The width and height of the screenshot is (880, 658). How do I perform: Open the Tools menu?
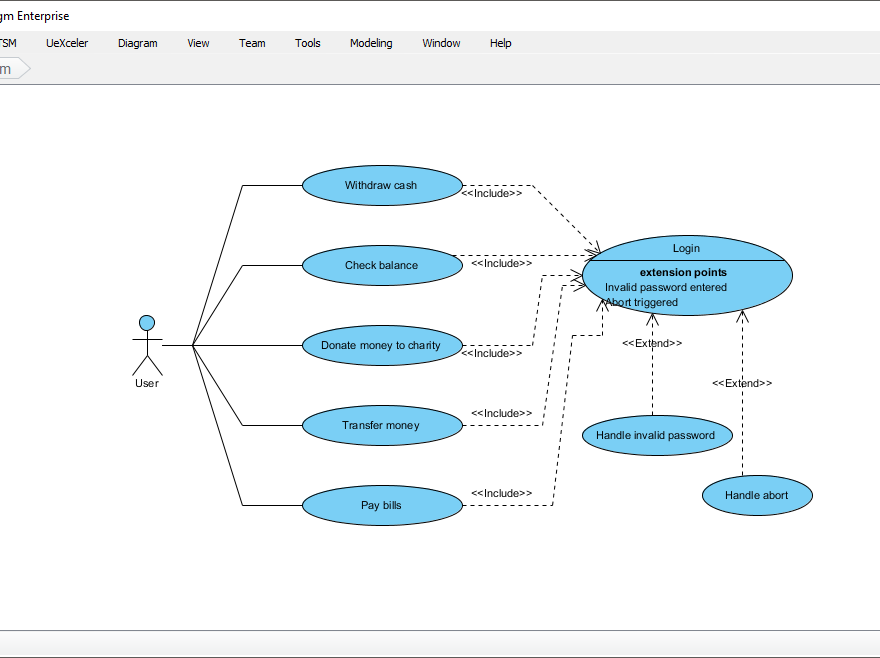point(307,43)
